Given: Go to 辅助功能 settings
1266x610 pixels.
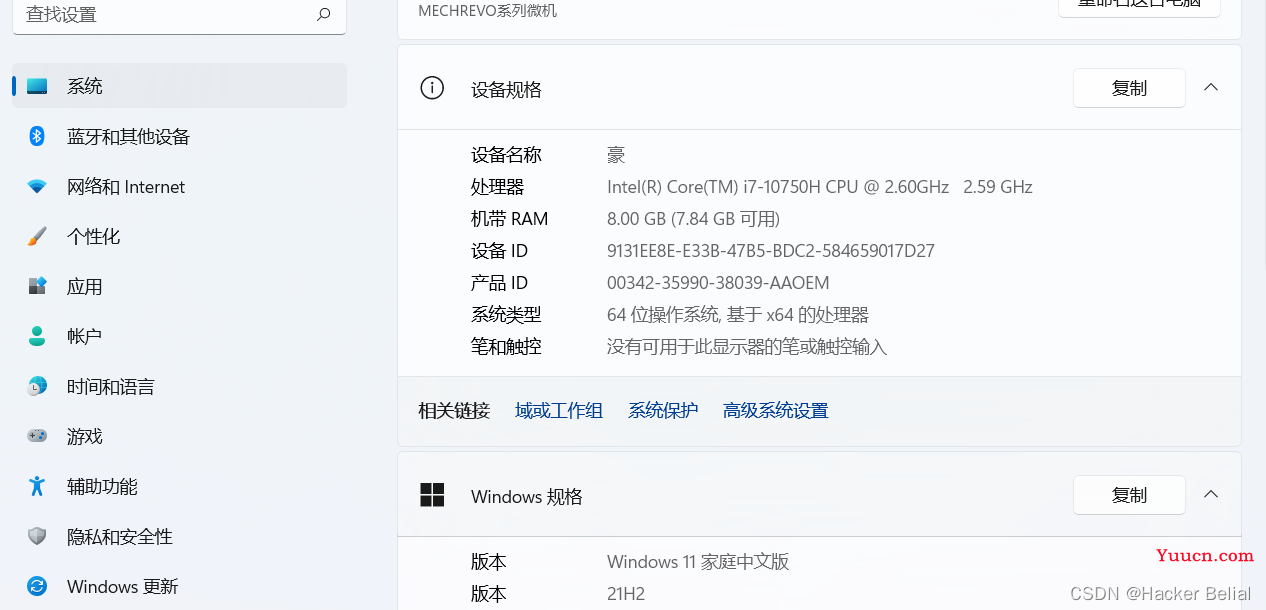Looking at the screenshot, I should tap(180, 486).
